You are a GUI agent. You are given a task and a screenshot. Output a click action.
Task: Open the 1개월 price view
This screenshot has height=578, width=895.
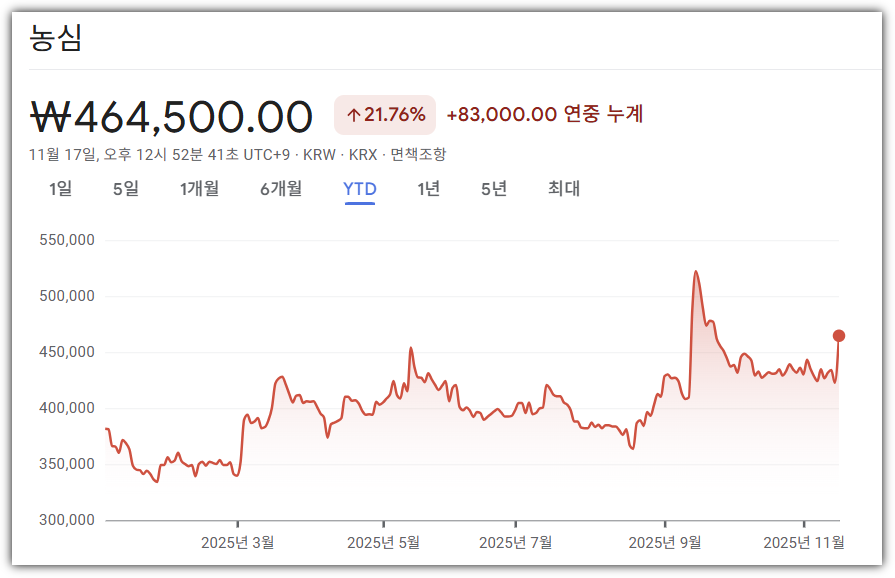point(200,189)
